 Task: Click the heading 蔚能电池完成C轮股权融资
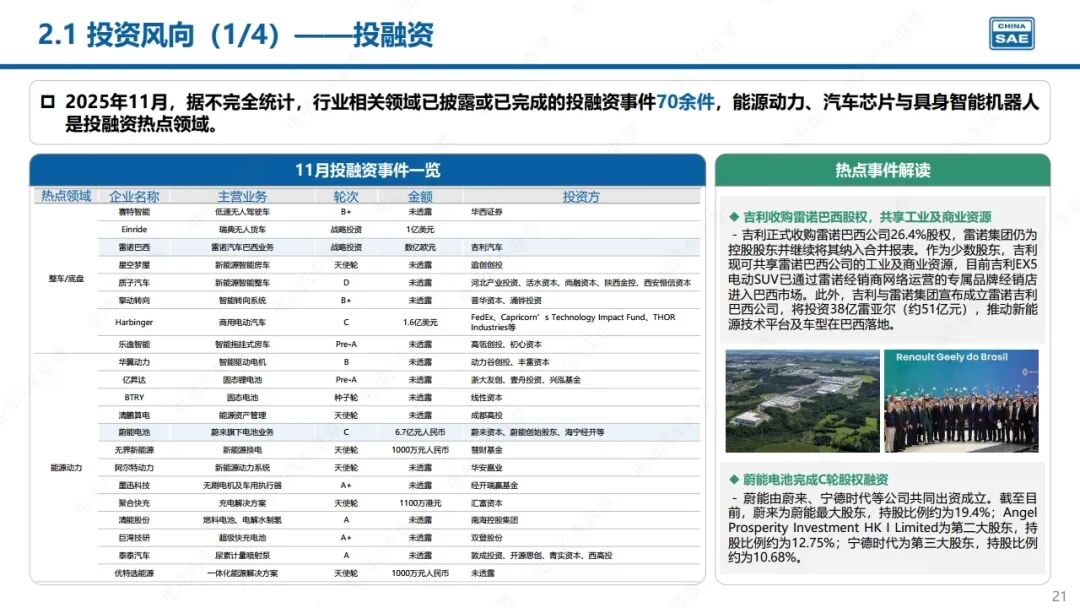(x=816, y=479)
